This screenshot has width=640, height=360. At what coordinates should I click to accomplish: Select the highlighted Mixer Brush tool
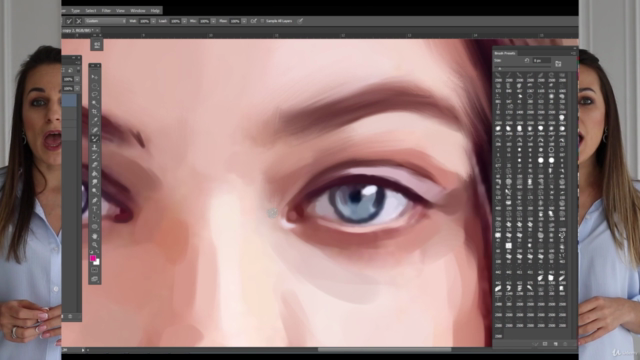pos(95,139)
